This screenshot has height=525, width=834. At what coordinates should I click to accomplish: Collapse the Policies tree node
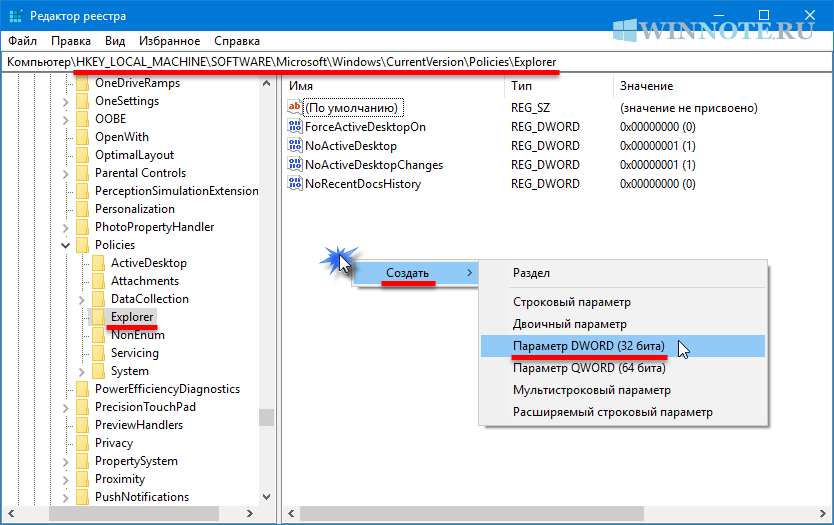65,245
